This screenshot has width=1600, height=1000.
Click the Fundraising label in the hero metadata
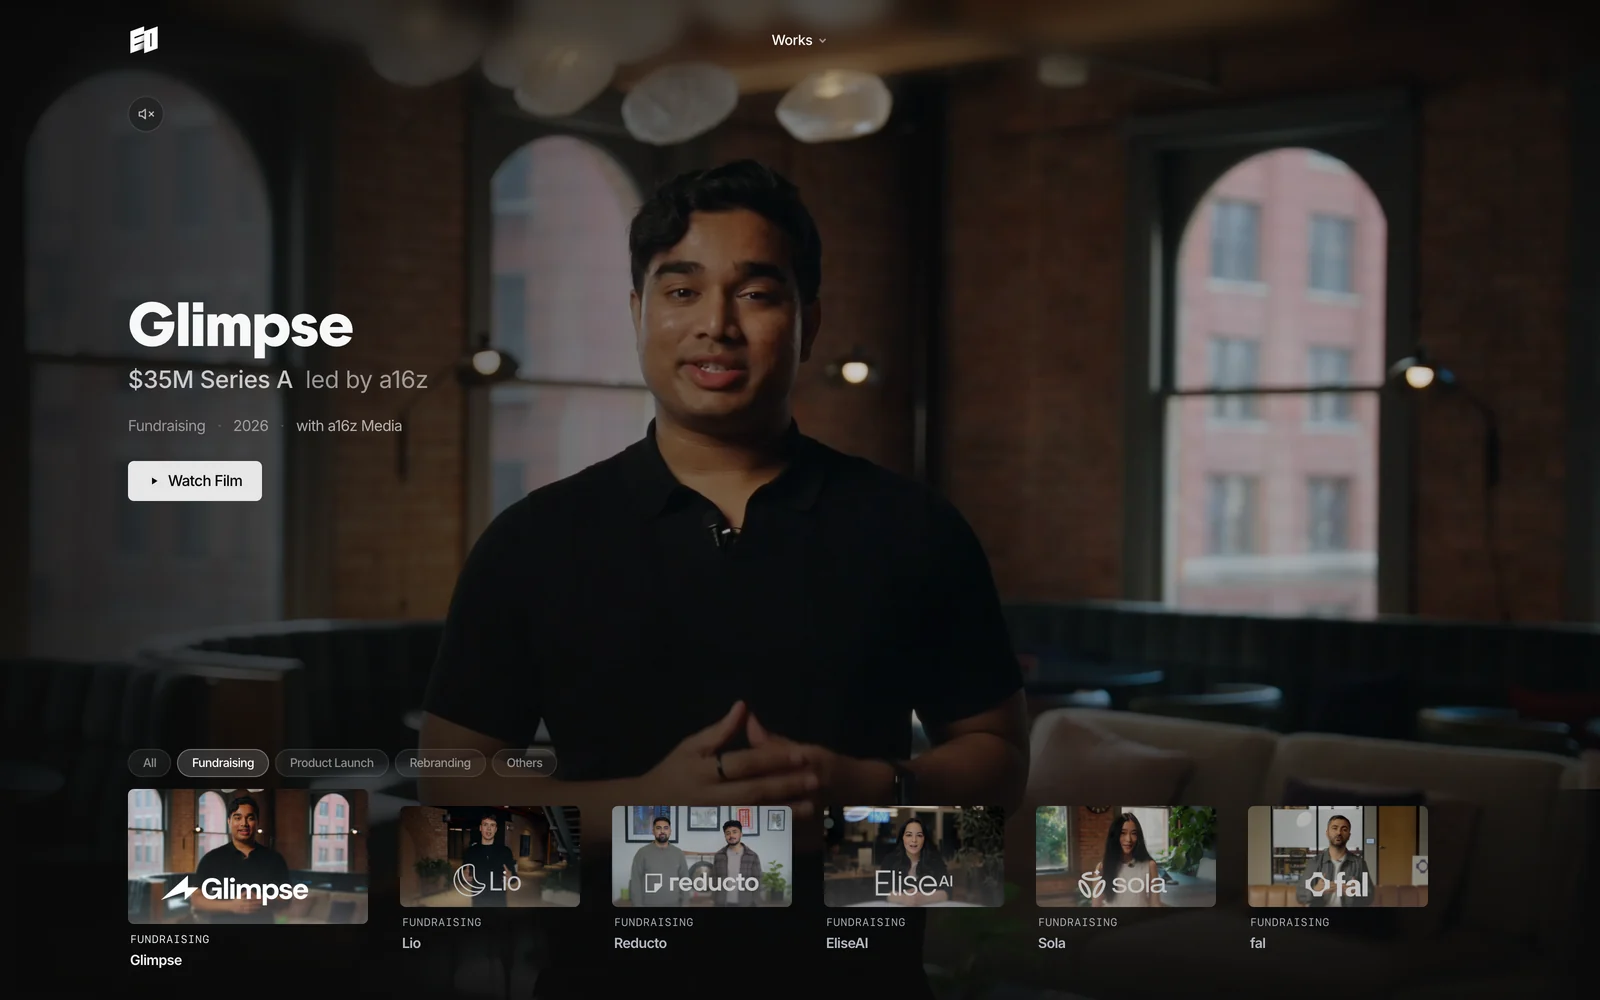tap(167, 426)
